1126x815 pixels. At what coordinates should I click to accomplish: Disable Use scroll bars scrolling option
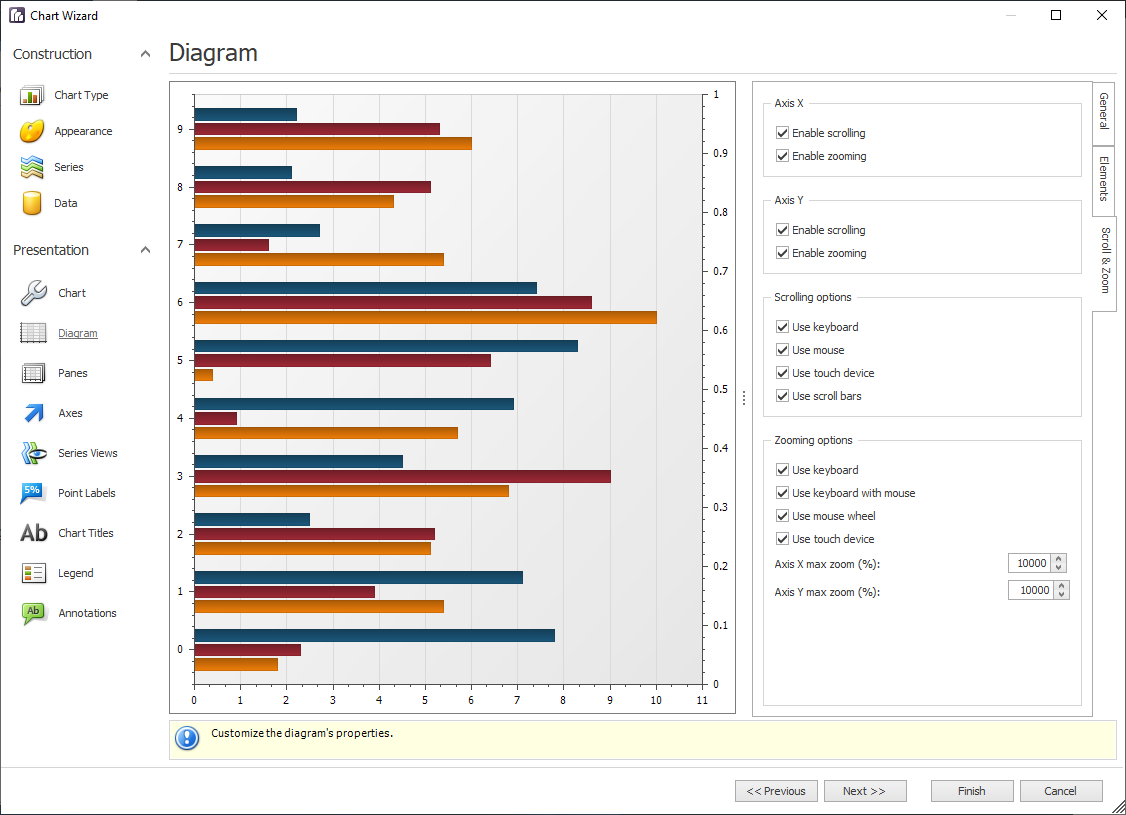[782, 395]
